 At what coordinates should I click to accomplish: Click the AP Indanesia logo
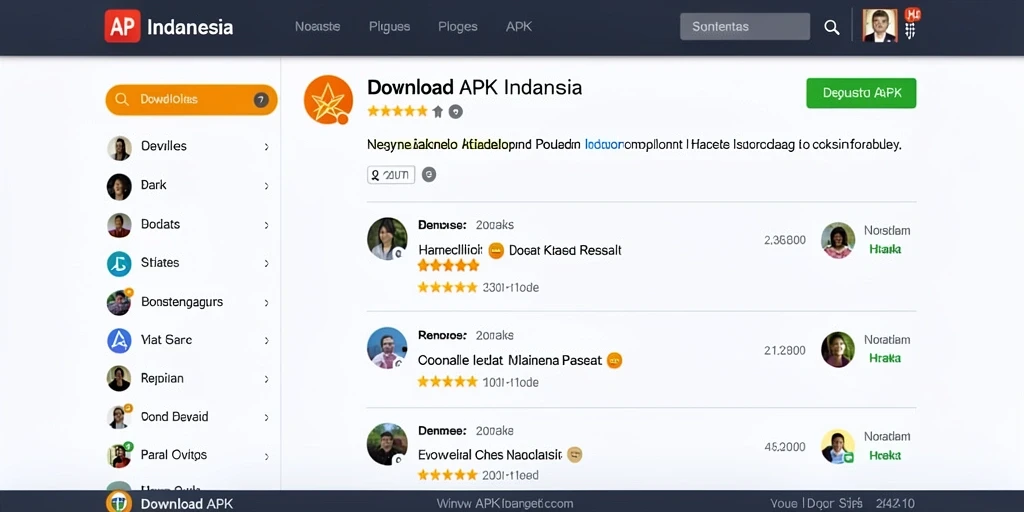[168, 27]
